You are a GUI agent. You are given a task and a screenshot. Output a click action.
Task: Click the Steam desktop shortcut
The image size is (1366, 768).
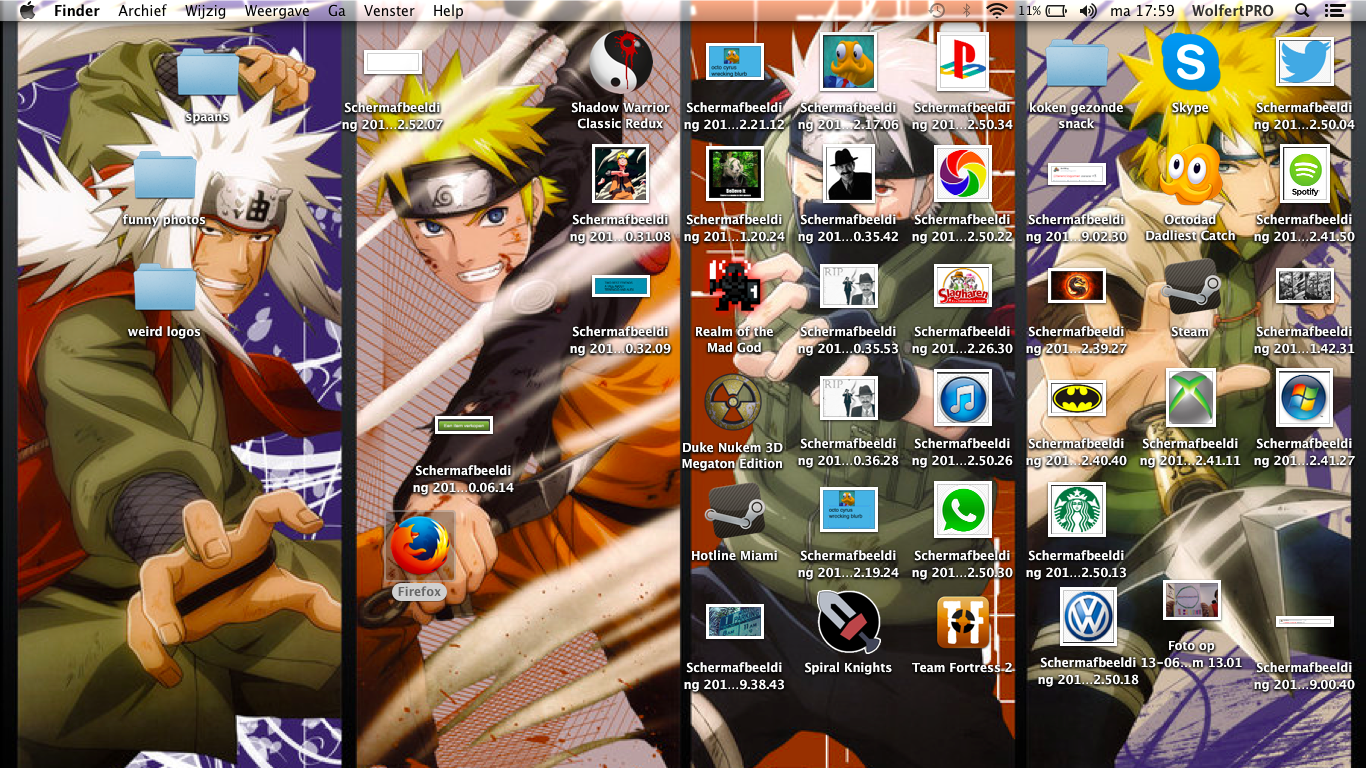pos(1190,287)
